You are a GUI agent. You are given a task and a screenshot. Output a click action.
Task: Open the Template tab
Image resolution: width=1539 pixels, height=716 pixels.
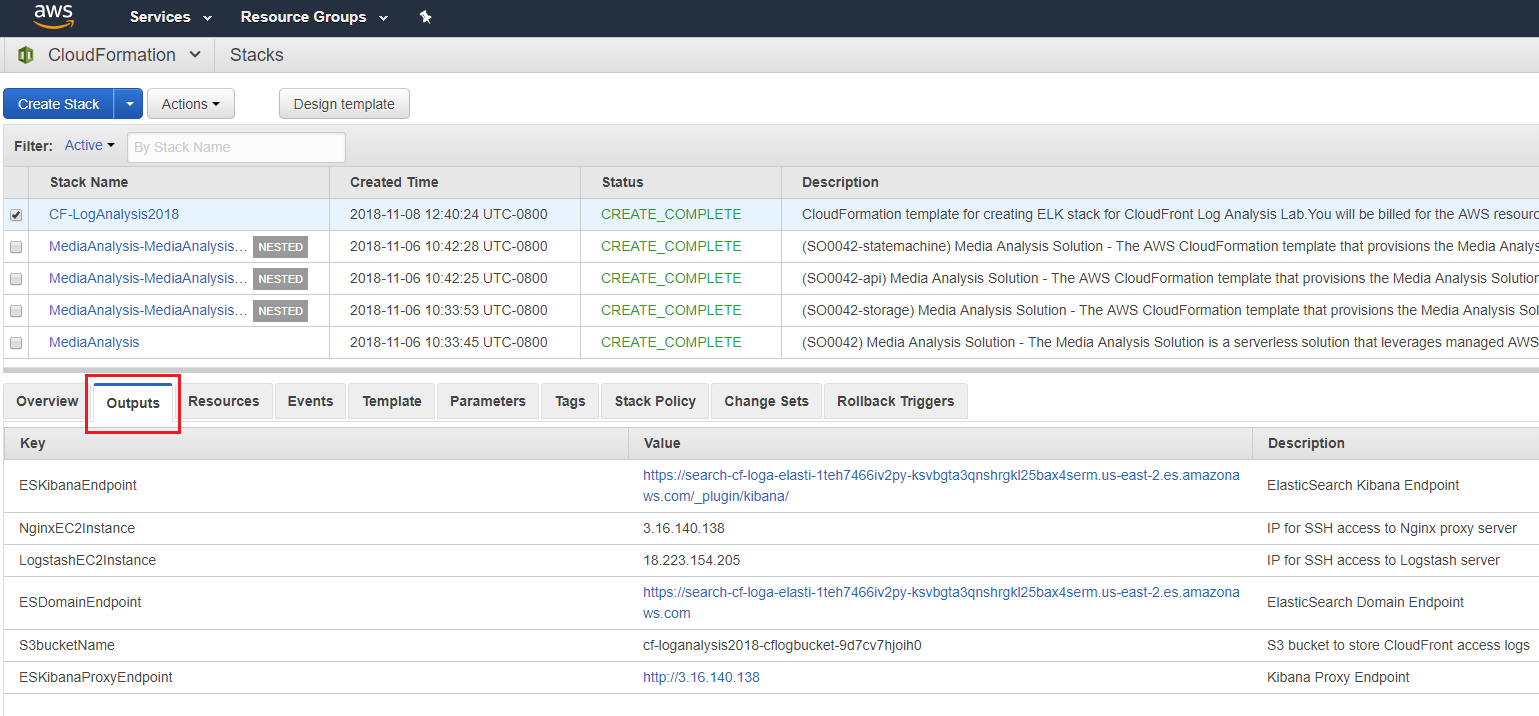point(392,401)
